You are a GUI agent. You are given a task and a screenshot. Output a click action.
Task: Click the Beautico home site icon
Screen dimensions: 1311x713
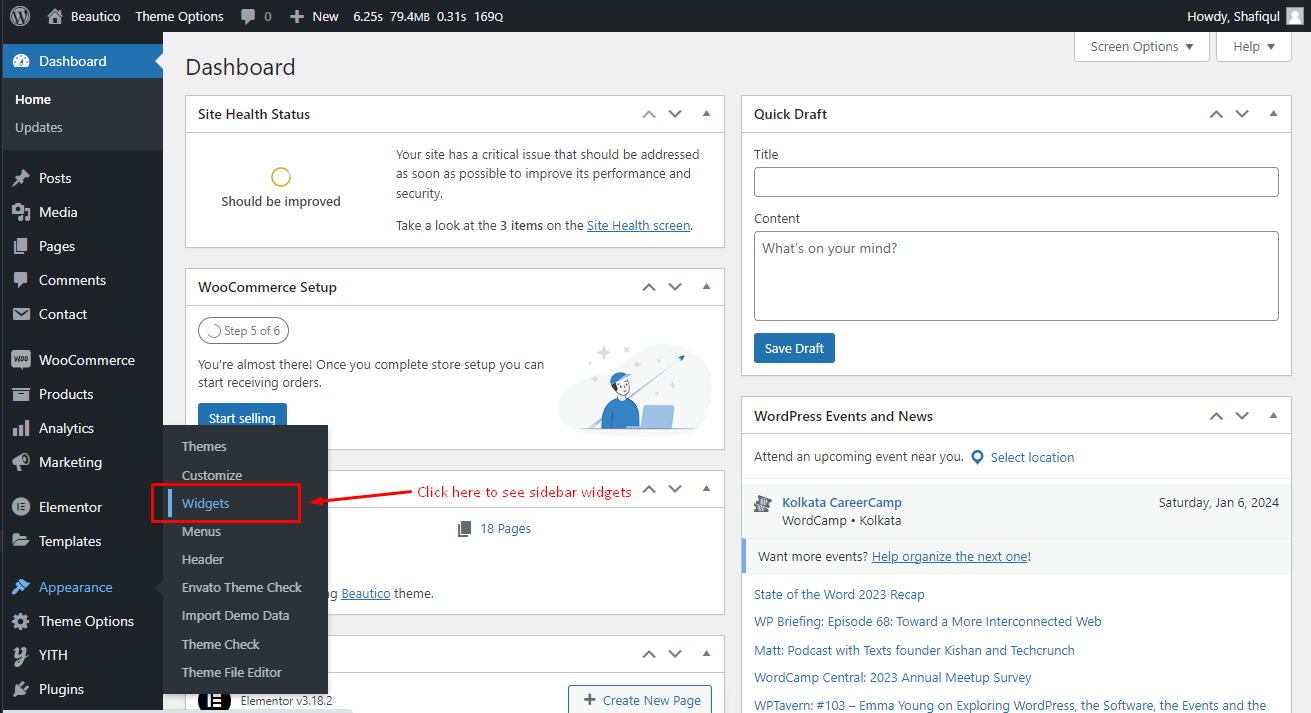54,16
